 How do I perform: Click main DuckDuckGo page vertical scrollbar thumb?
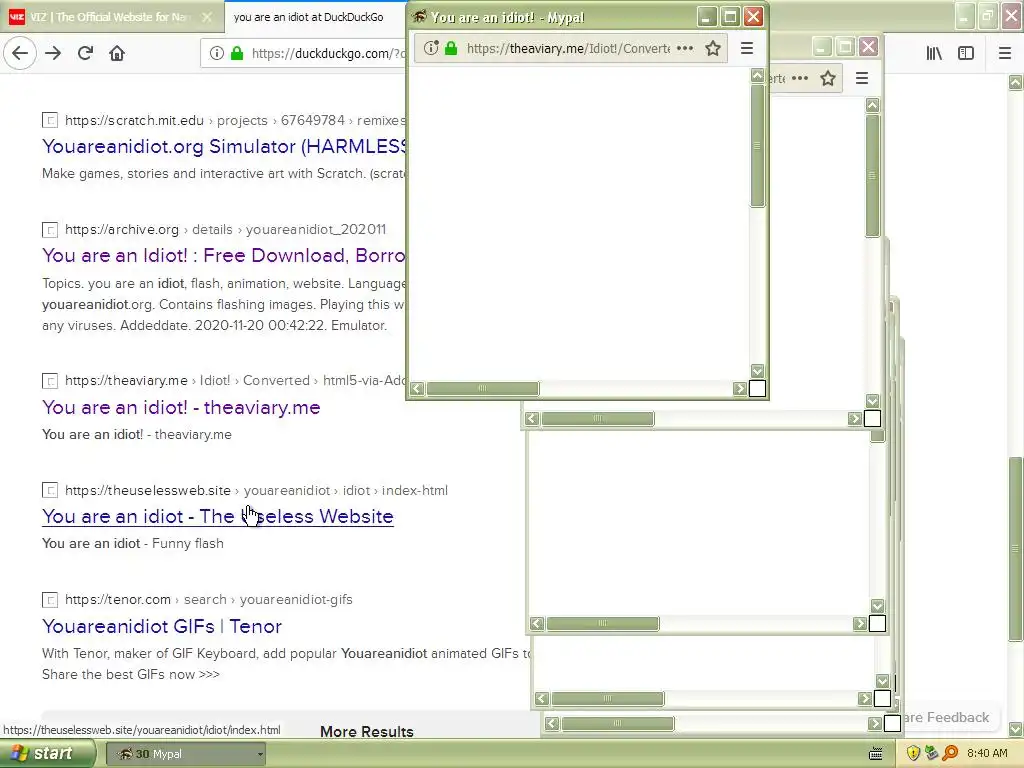1015,549
